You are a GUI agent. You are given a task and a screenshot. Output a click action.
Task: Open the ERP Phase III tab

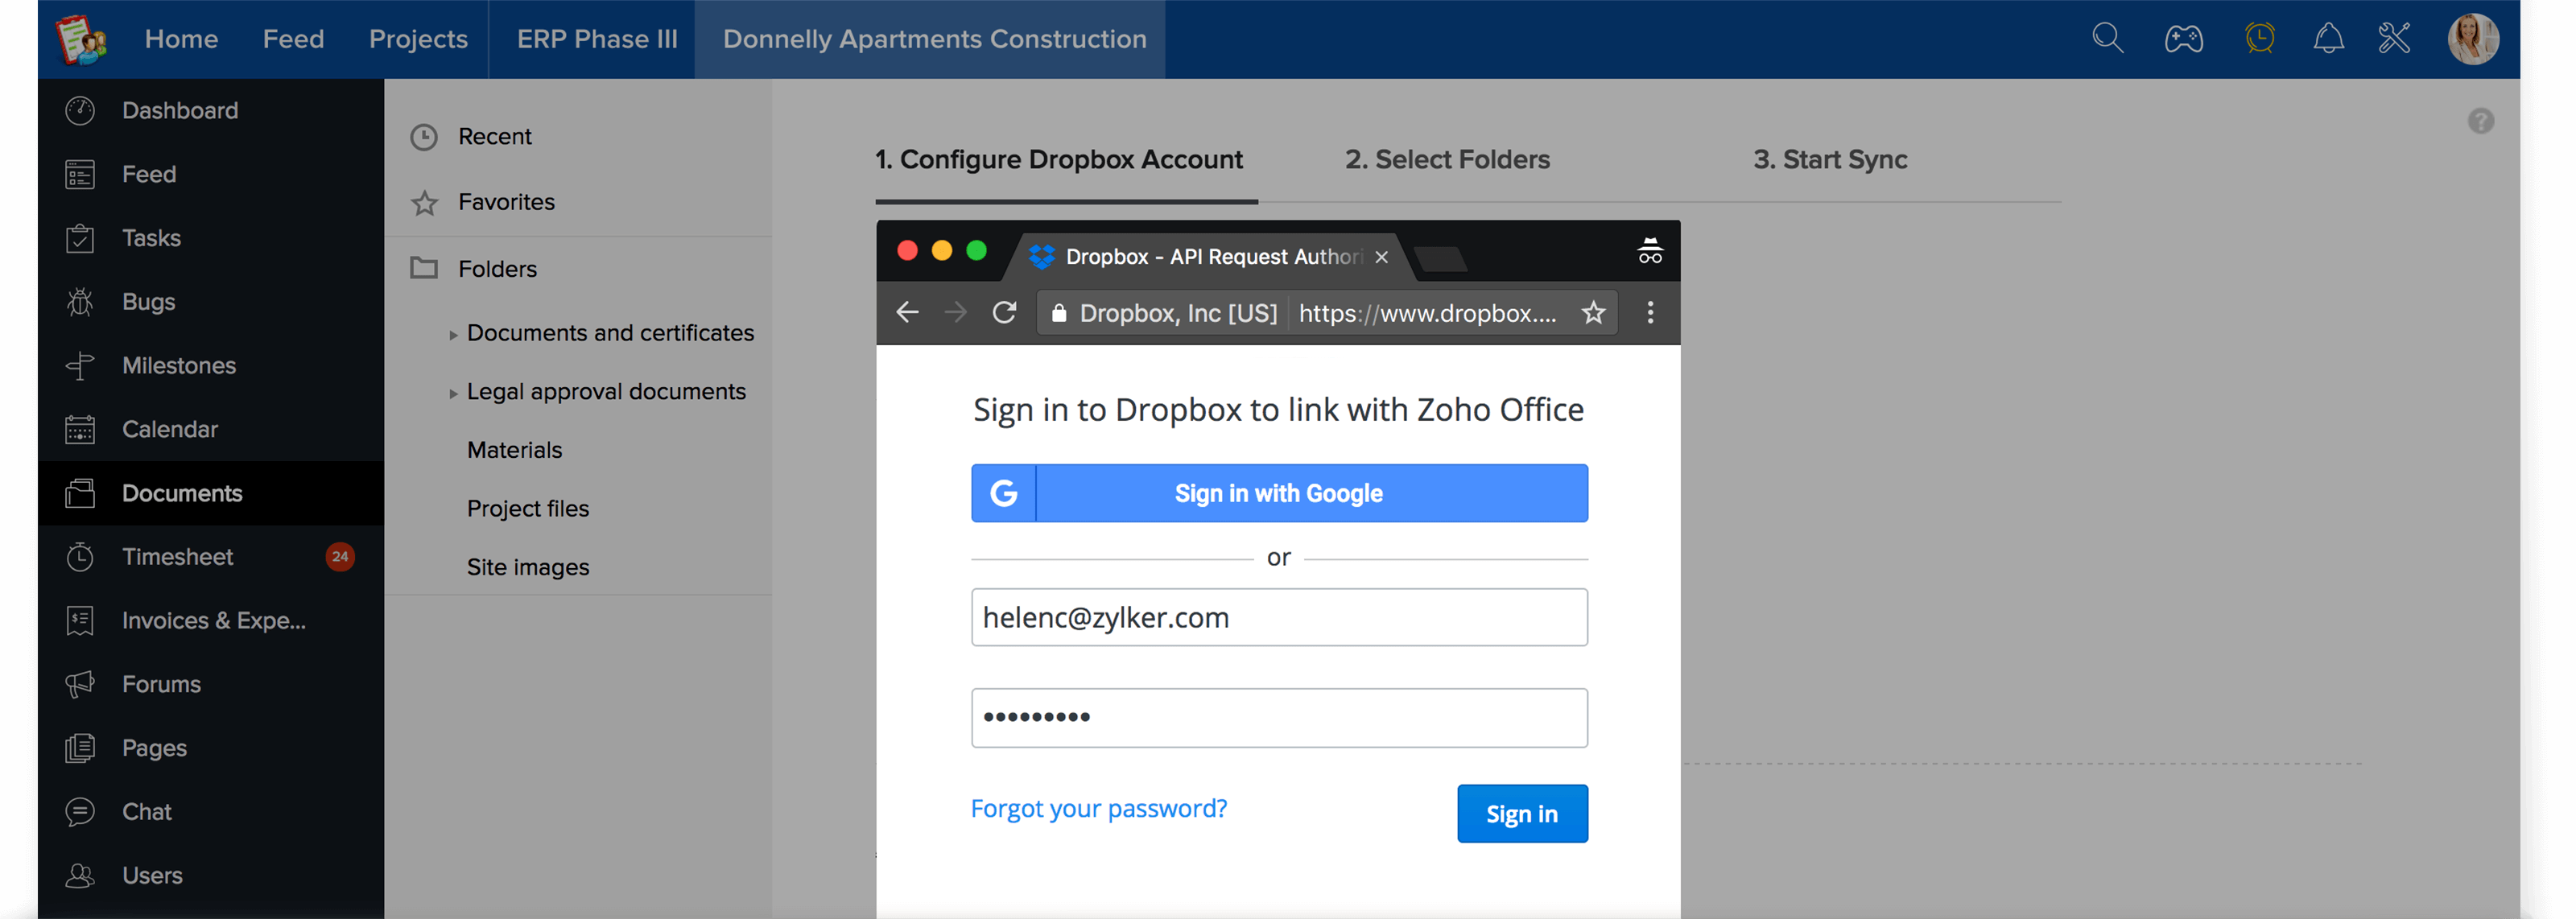coord(596,39)
